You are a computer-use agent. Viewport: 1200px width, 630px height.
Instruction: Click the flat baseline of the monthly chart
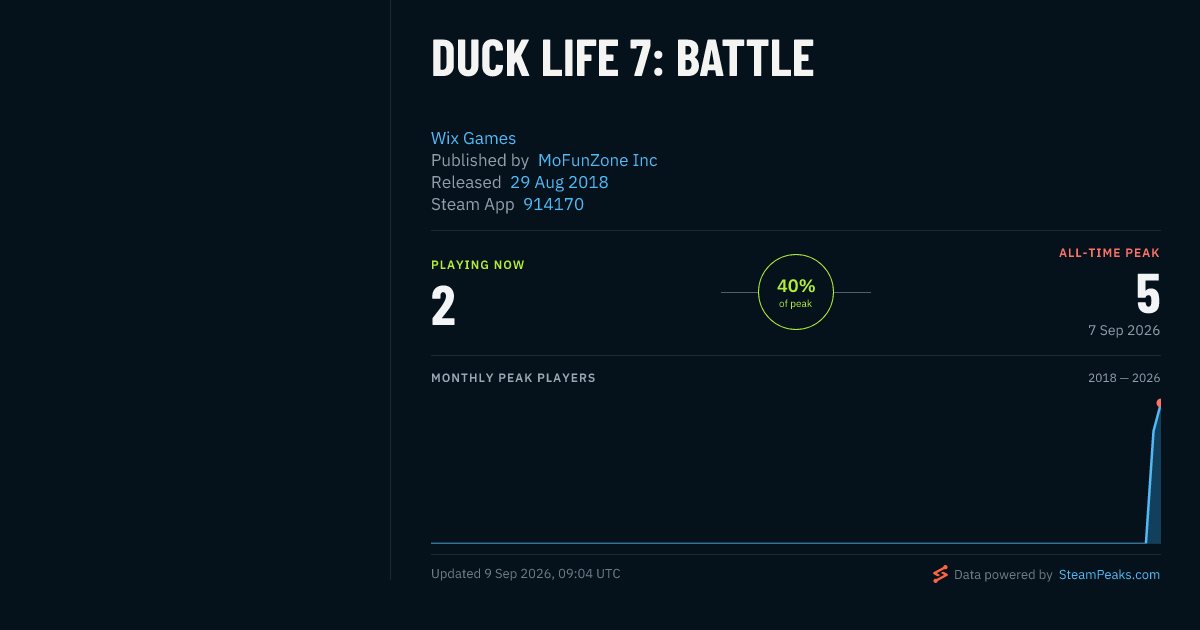[x=788, y=543]
